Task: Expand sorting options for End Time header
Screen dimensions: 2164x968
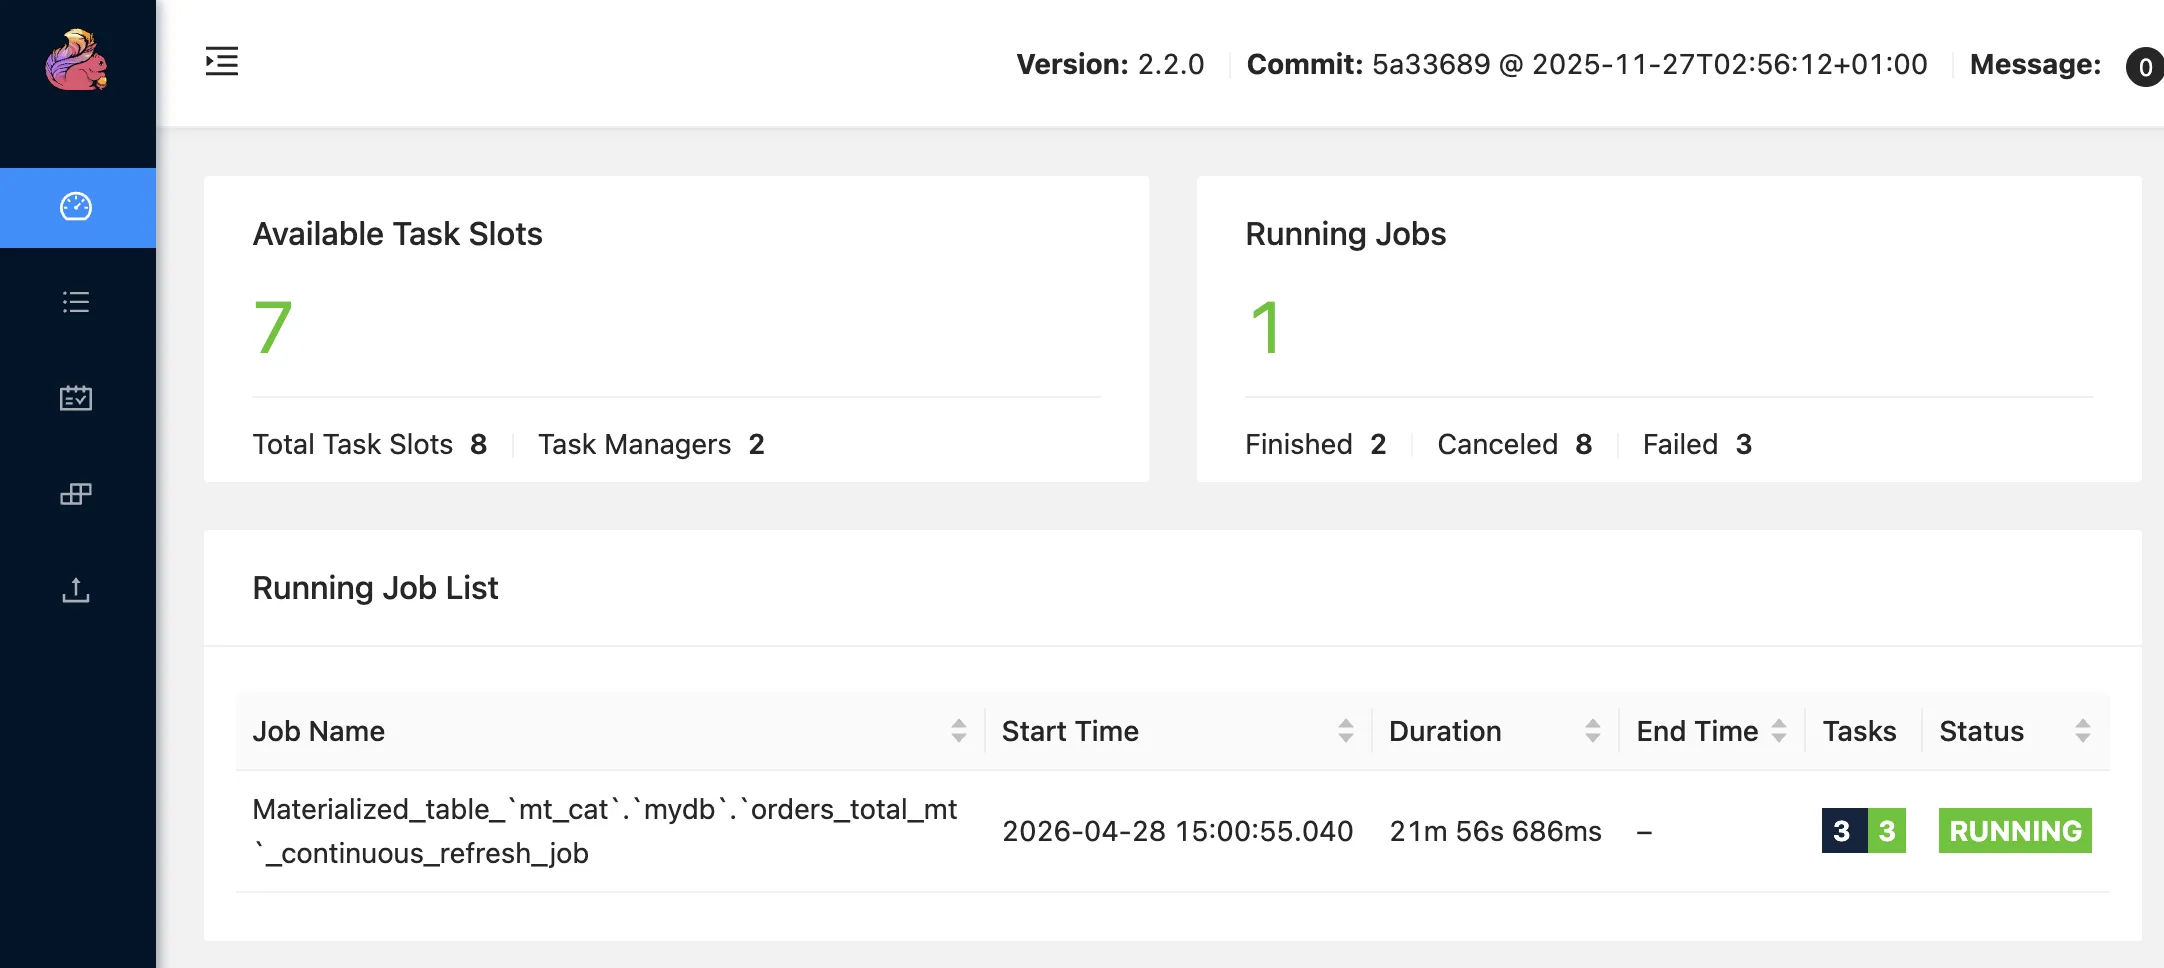Action: click(x=1779, y=731)
